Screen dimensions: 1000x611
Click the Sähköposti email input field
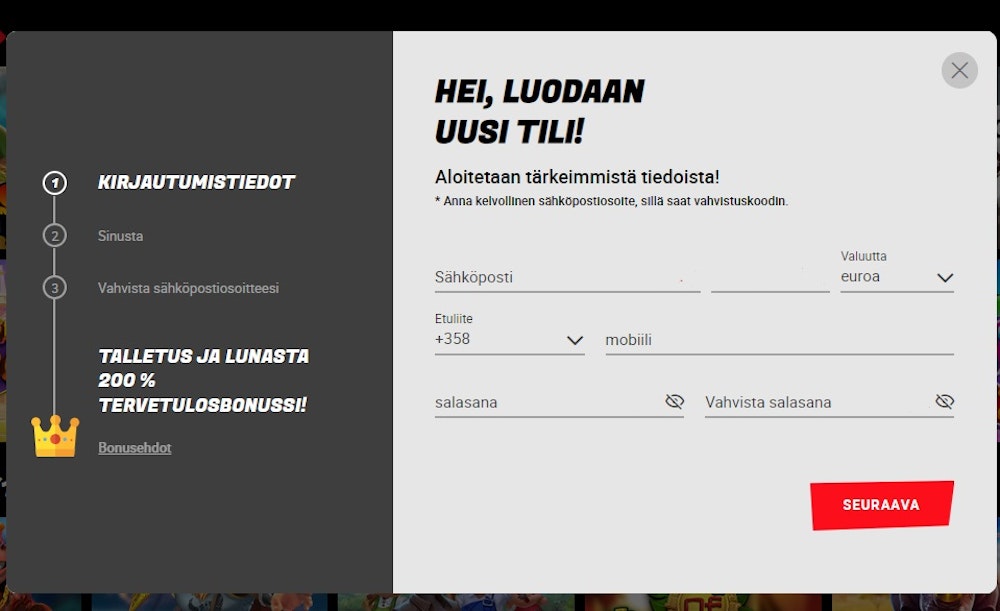pyautogui.click(x=566, y=277)
